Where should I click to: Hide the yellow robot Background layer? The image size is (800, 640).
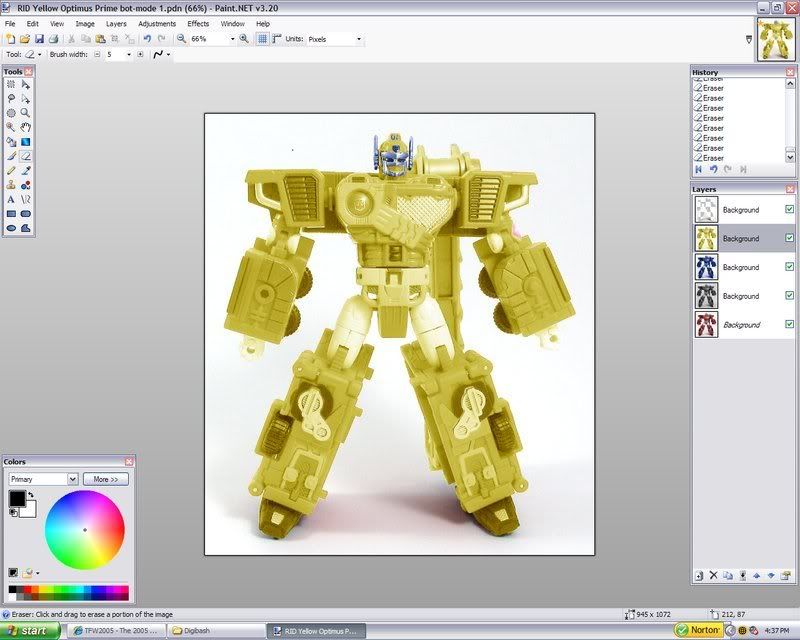pos(789,238)
